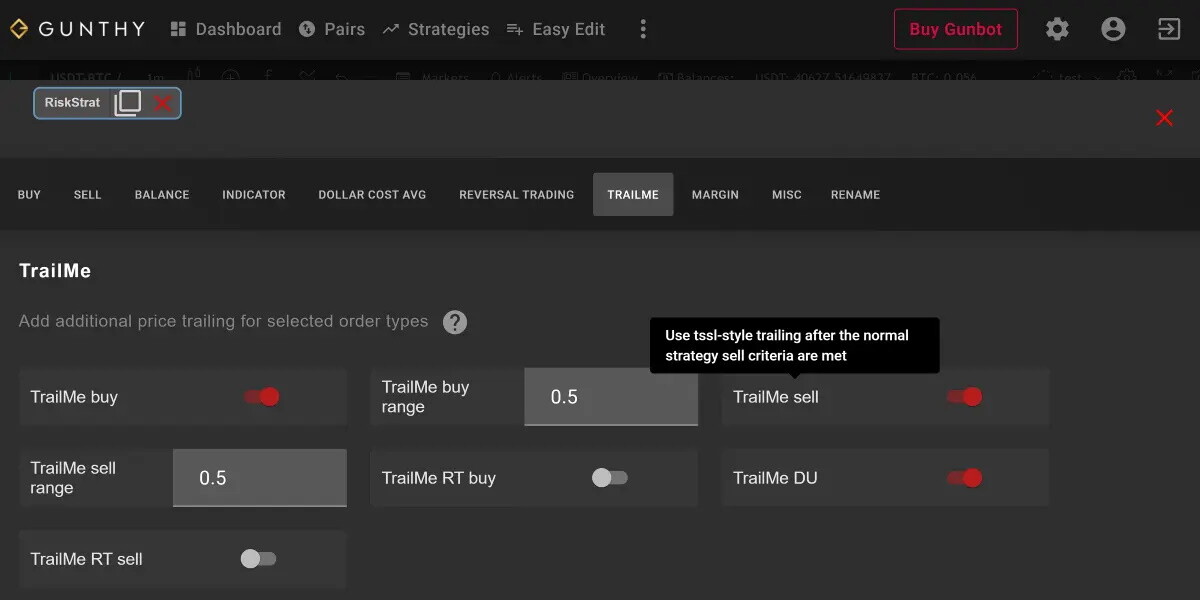Open the Strategies page
This screenshot has width=1200, height=600.
click(x=436, y=29)
